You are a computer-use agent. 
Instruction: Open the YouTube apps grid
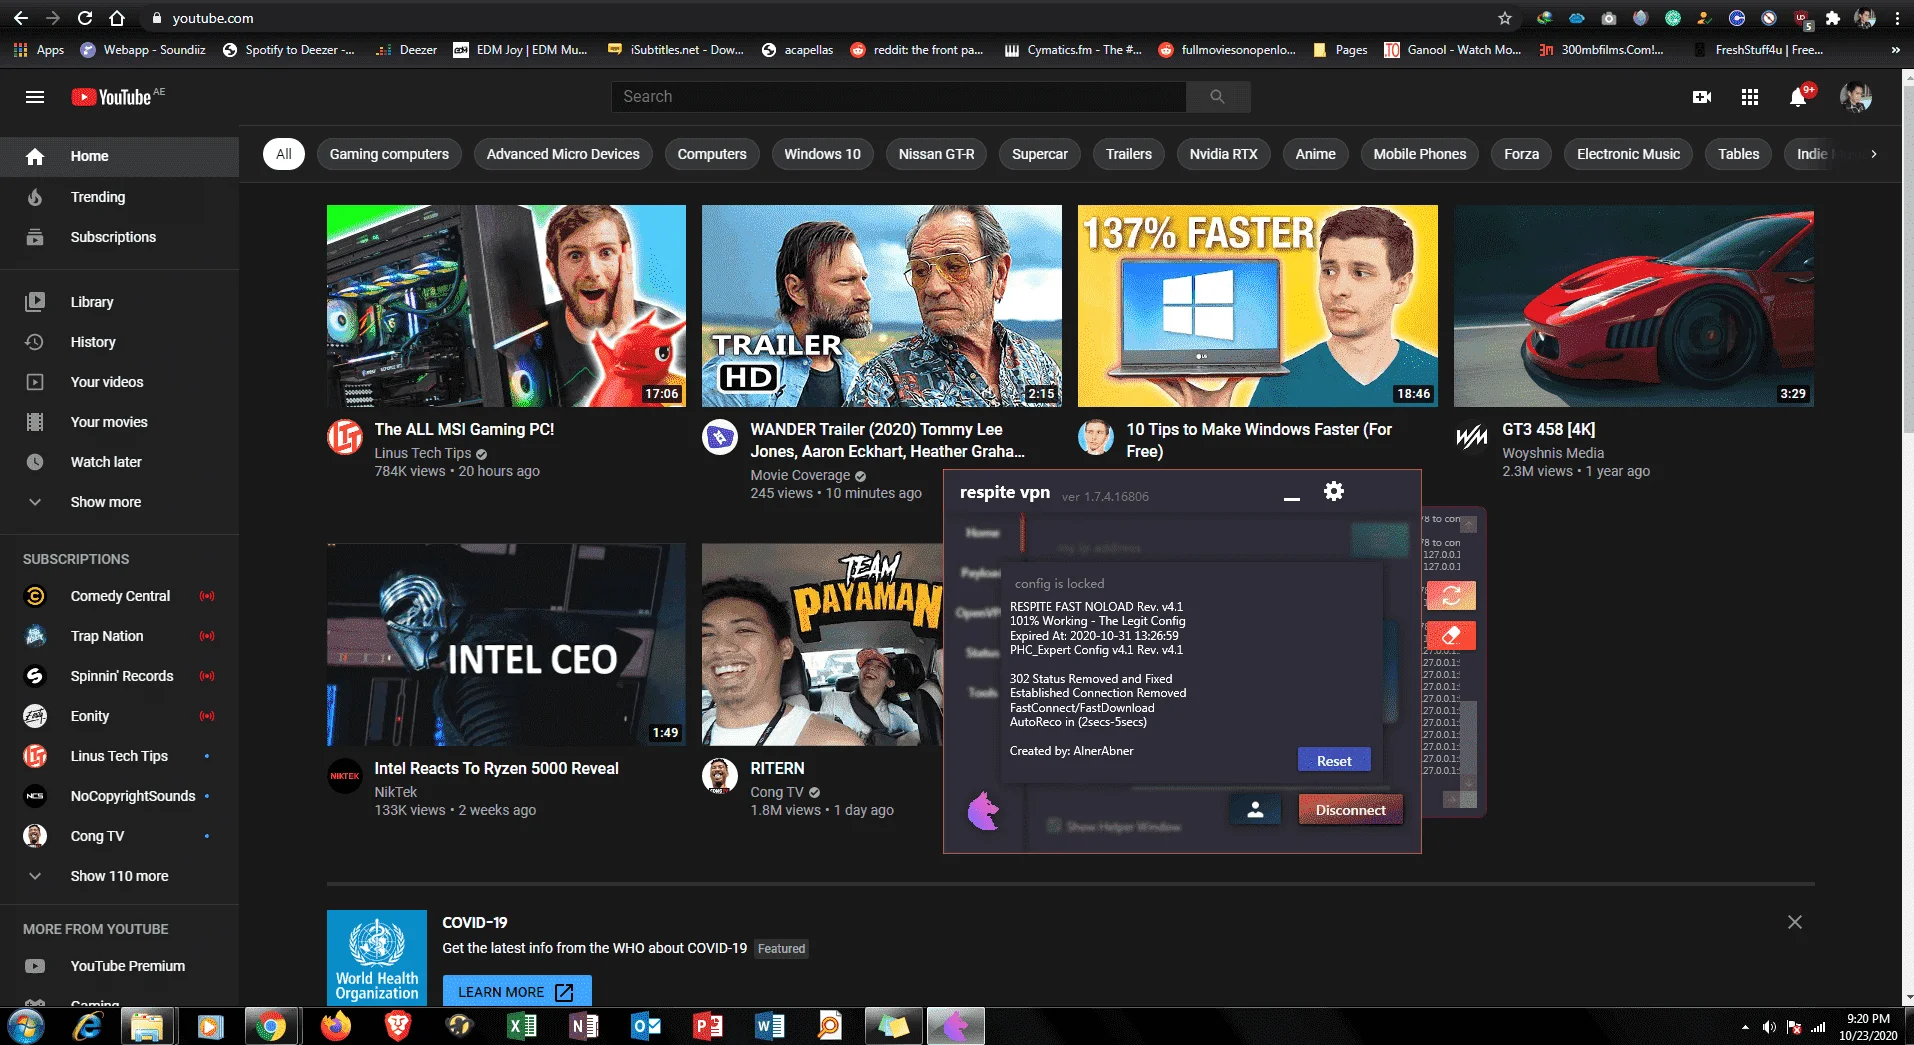tap(1749, 97)
